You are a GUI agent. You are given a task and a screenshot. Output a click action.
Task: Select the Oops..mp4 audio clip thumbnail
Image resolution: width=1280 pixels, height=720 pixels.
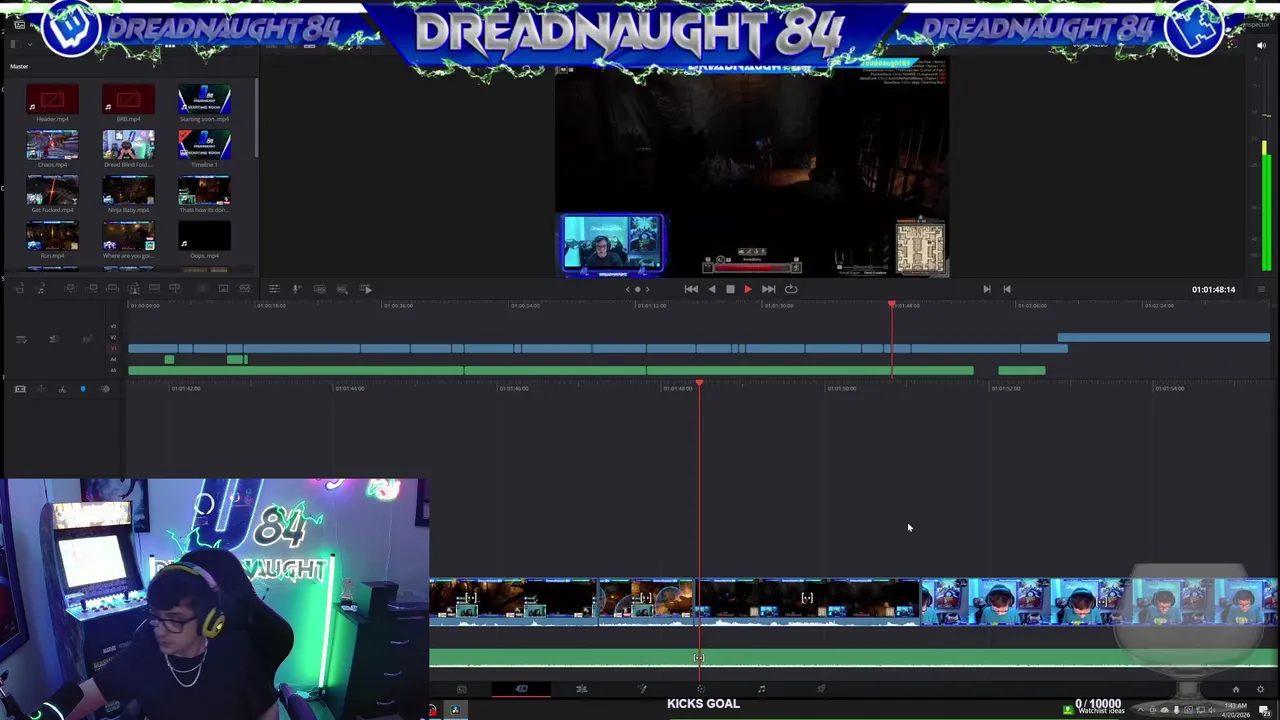coord(204,236)
